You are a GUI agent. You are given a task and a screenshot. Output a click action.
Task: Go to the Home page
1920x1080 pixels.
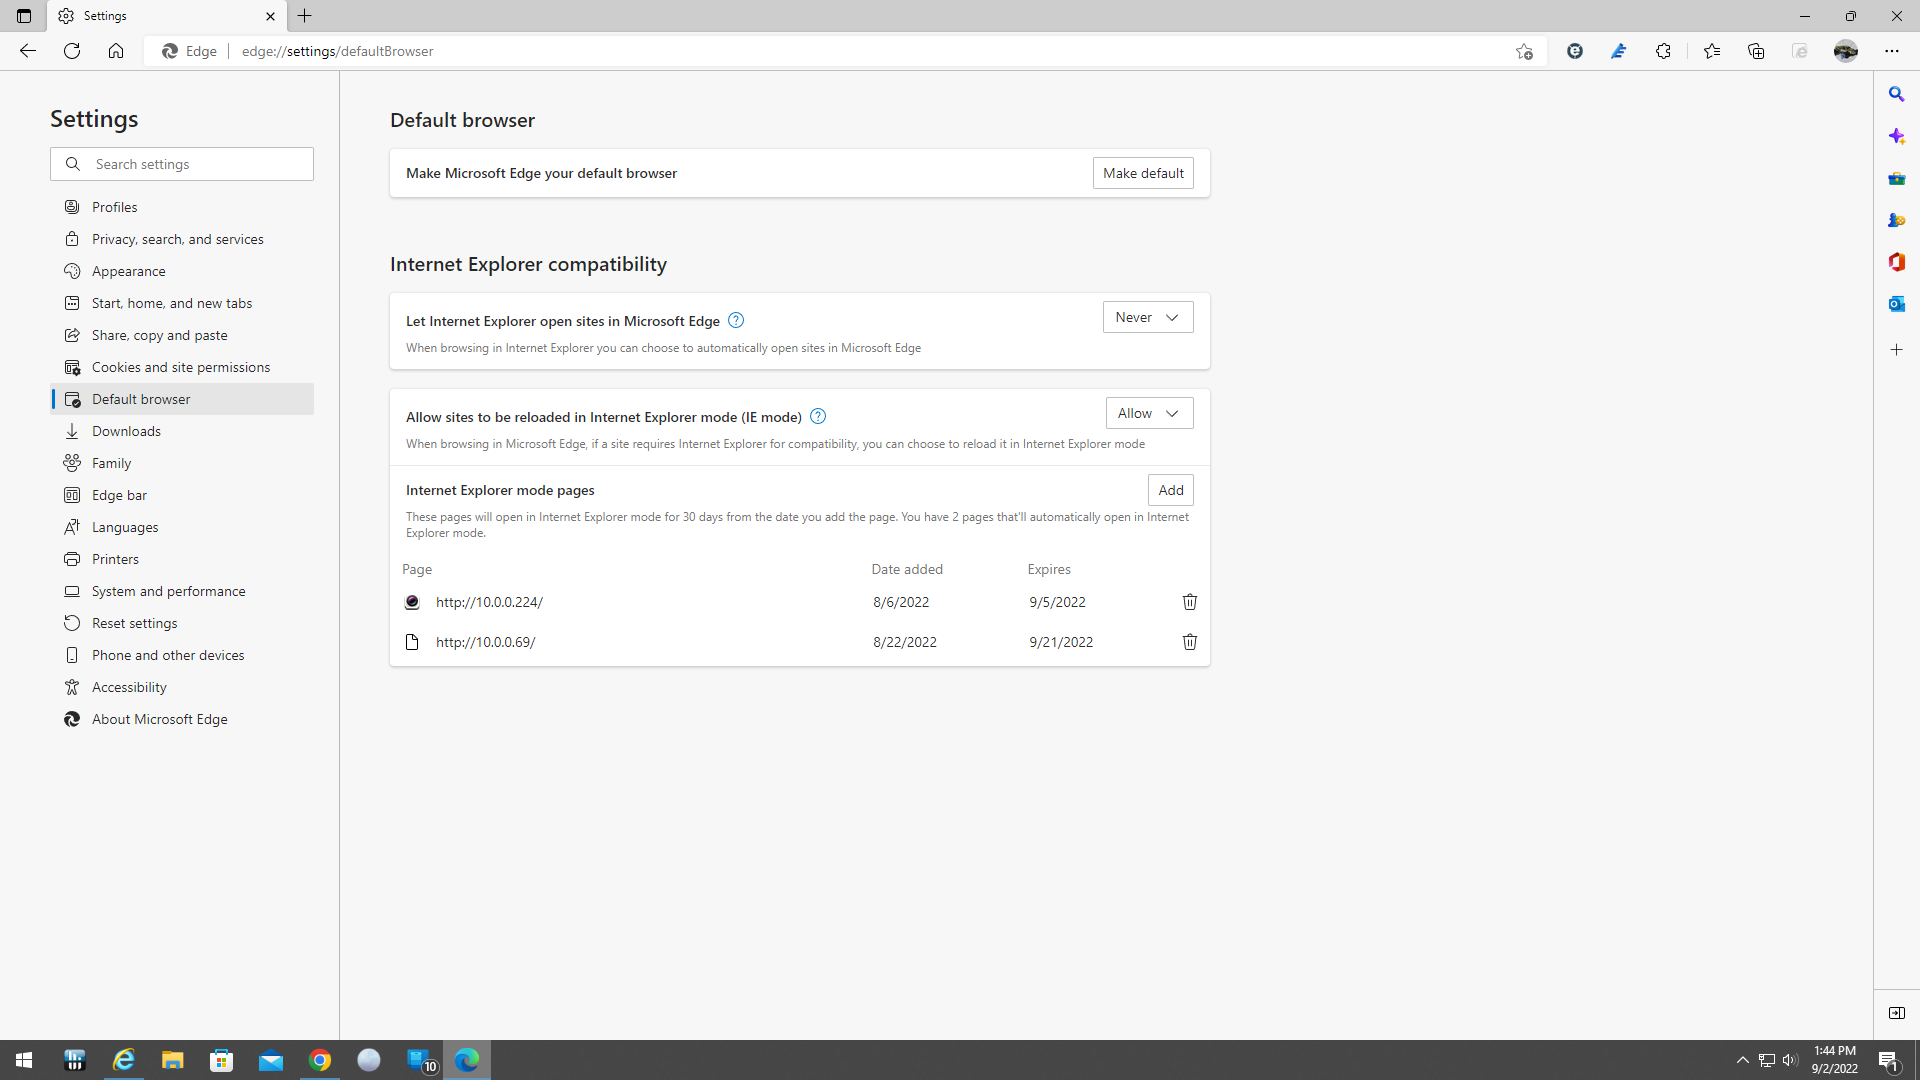coord(116,51)
